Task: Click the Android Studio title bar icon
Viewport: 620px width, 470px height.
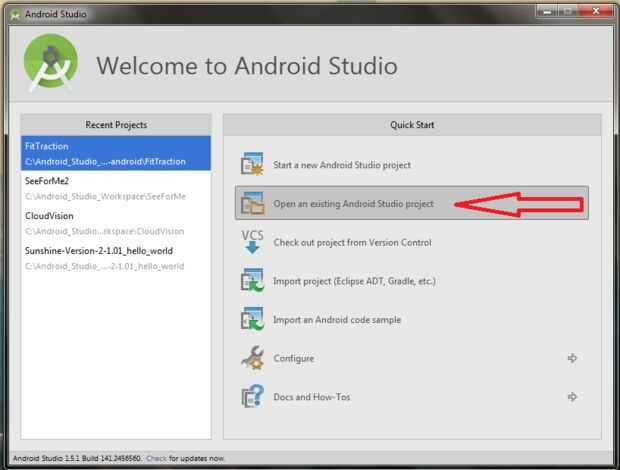Action: point(15,14)
